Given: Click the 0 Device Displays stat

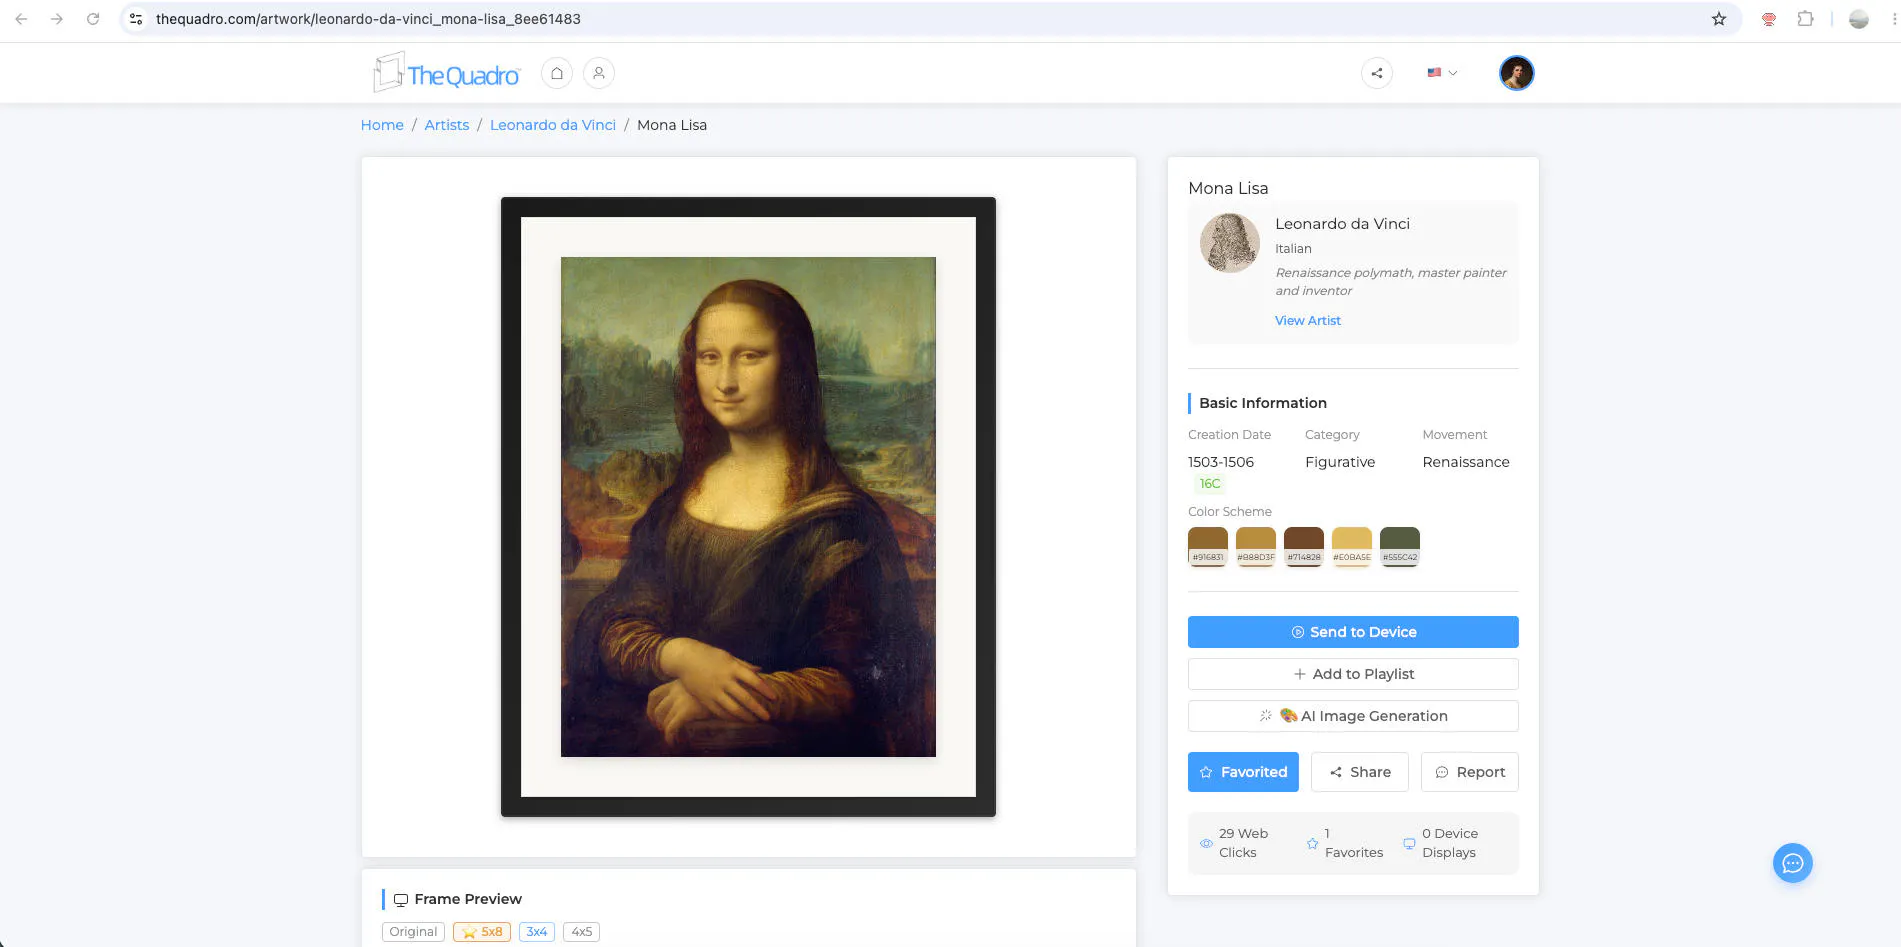Looking at the screenshot, I should [1441, 843].
